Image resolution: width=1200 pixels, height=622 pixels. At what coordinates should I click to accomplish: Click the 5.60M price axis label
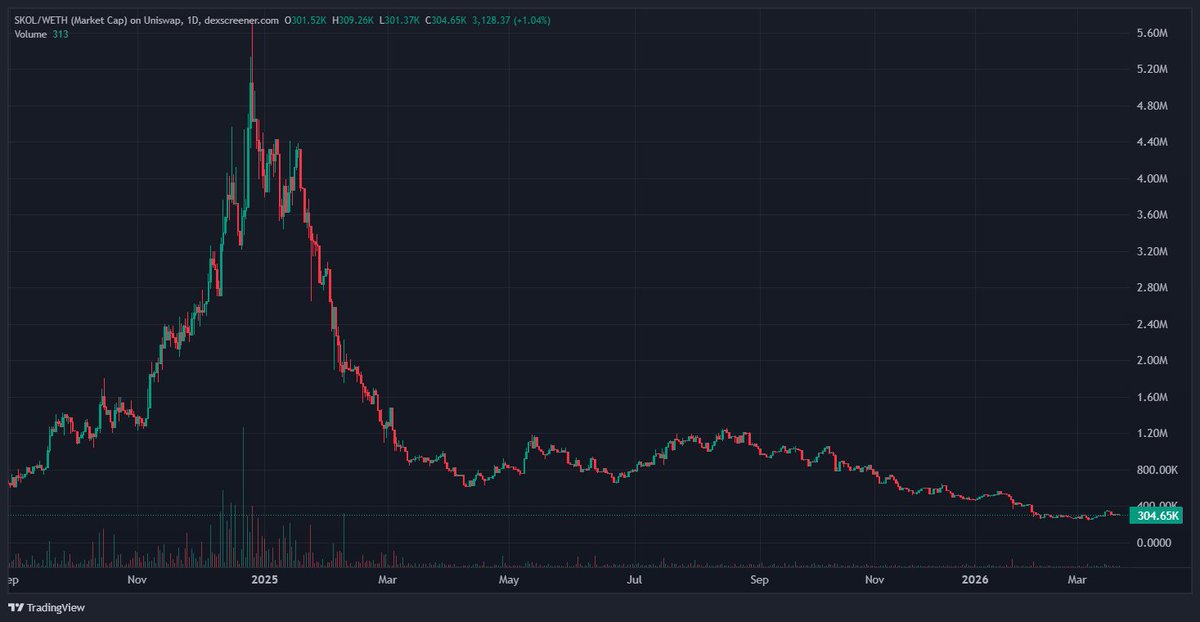click(x=1154, y=34)
